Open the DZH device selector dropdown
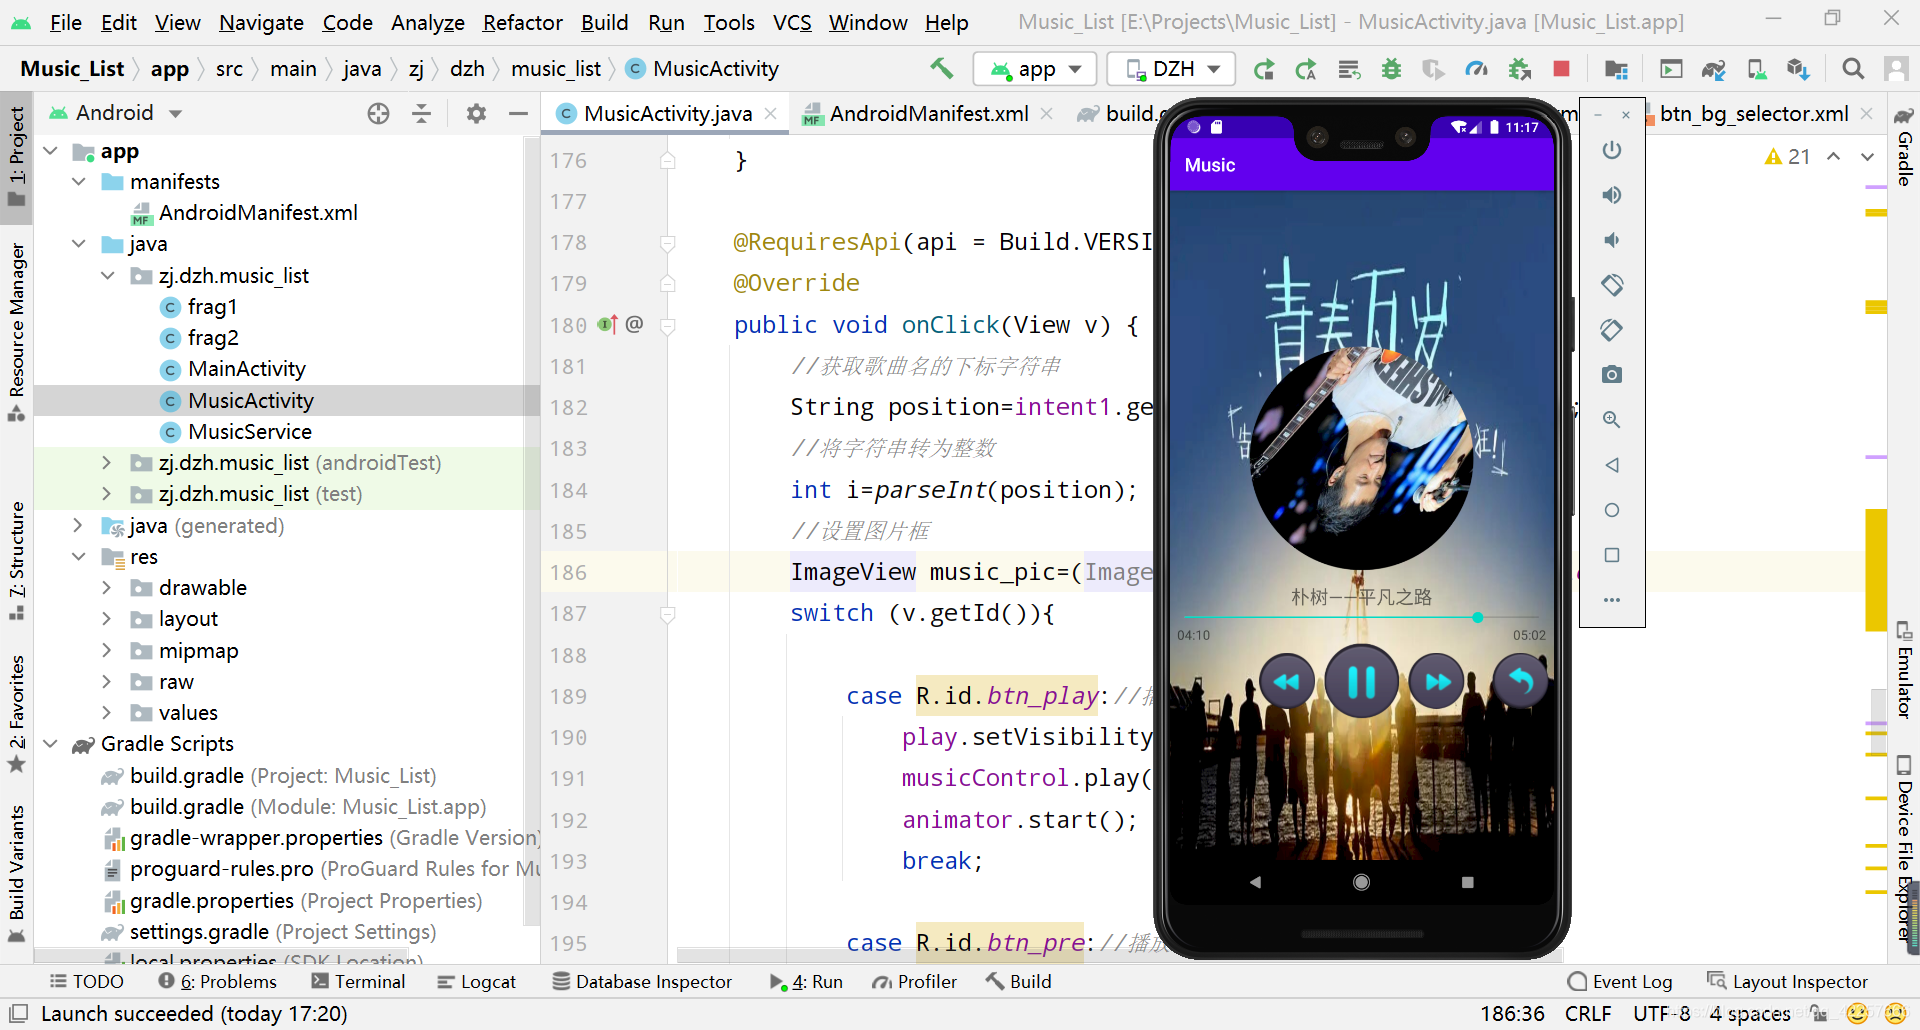Viewport: 1920px width, 1030px height. click(1172, 69)
